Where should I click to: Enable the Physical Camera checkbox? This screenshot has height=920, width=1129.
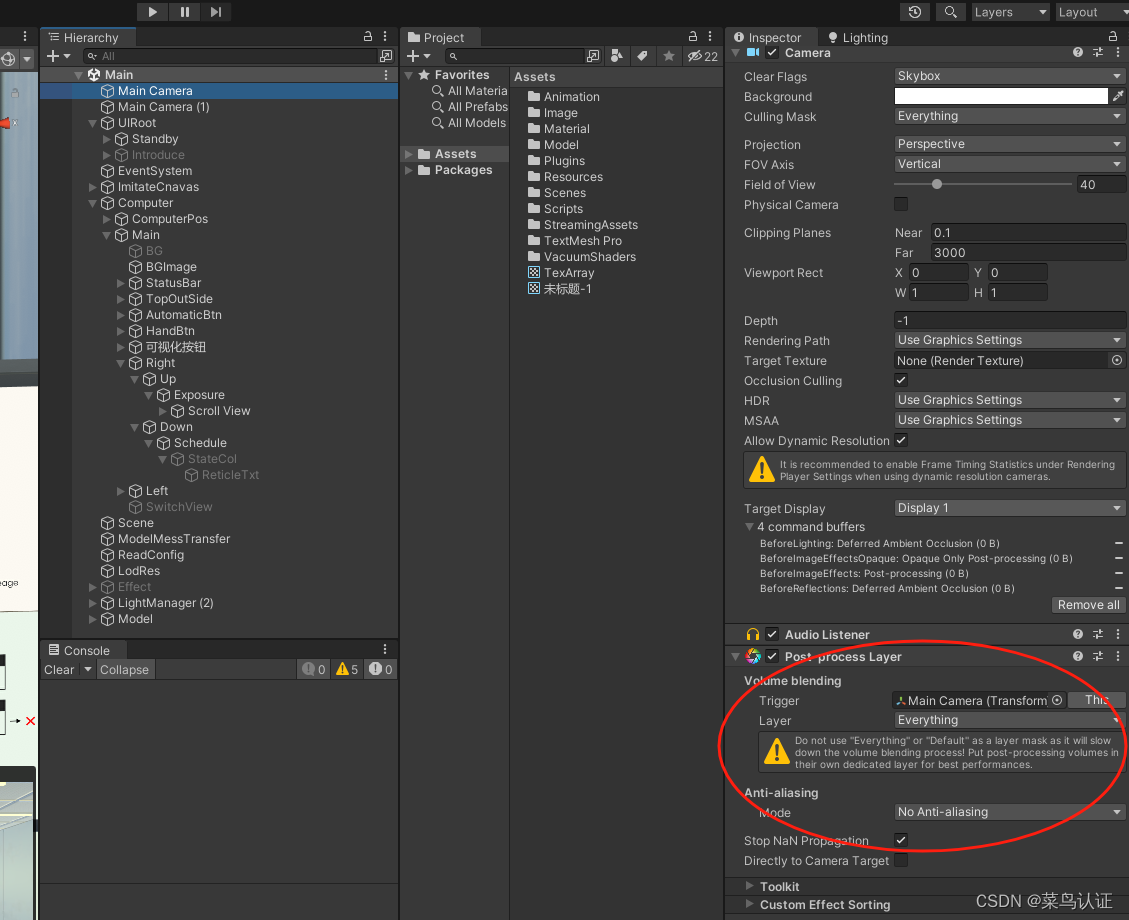[x=901, y=204]
